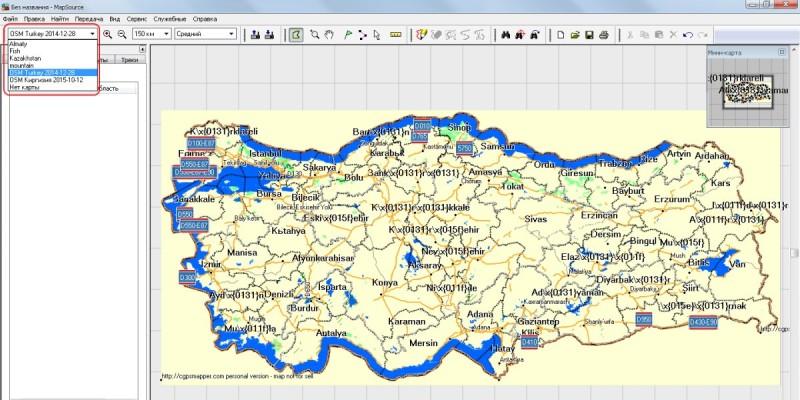Select the waypoint flag tool
Viewport: 800px width, 400px height.
point(348,34)
